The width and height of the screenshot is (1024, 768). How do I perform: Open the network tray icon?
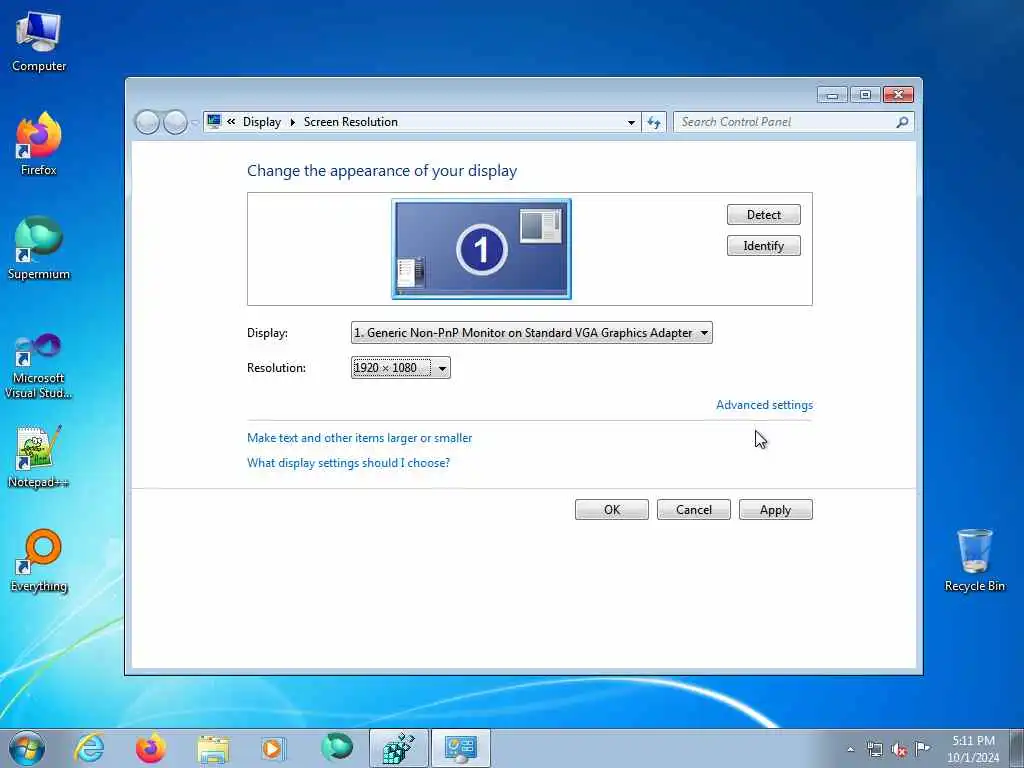pyautogui.click(x=874, y=750)
